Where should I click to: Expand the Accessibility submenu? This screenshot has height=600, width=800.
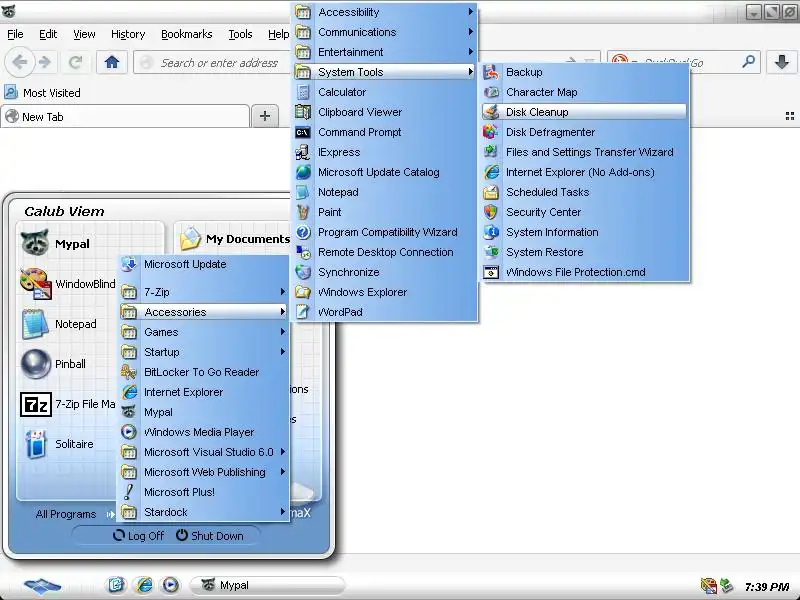pyautogui.click(x=385, y=12)
